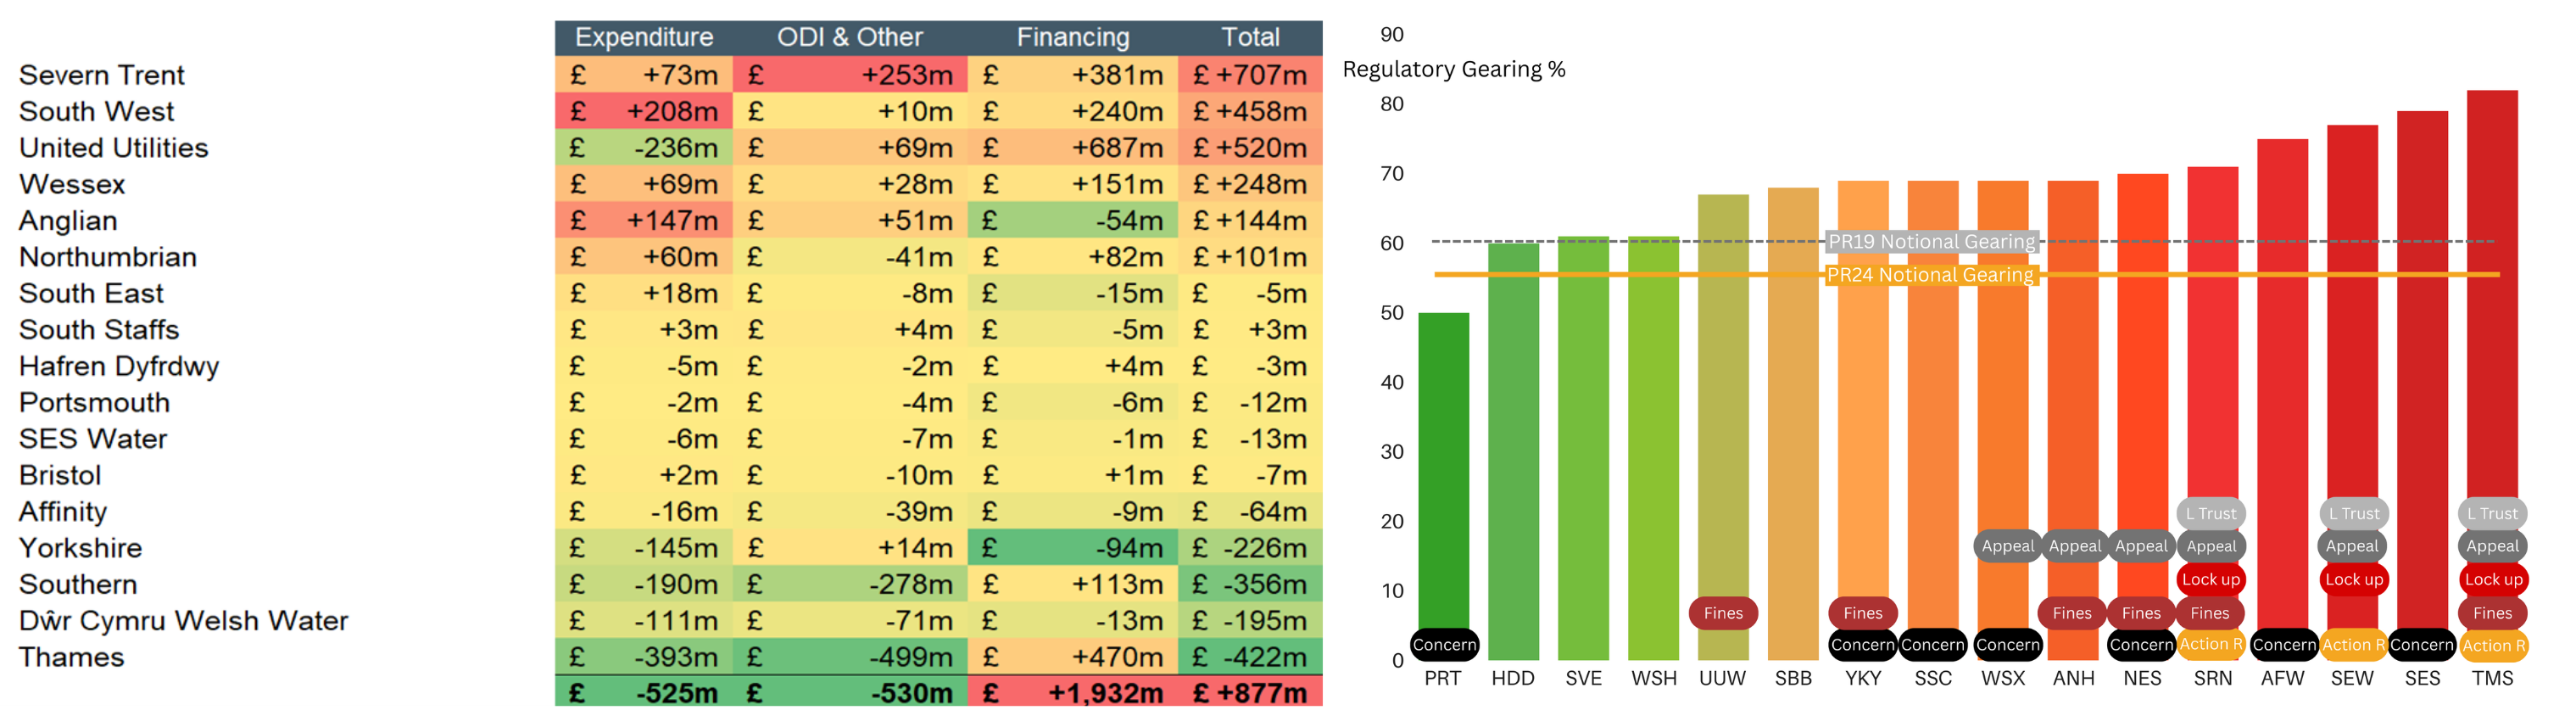Select the Yorkshire row label
The height and width of the screenshot is (716, 2576).
81,548
